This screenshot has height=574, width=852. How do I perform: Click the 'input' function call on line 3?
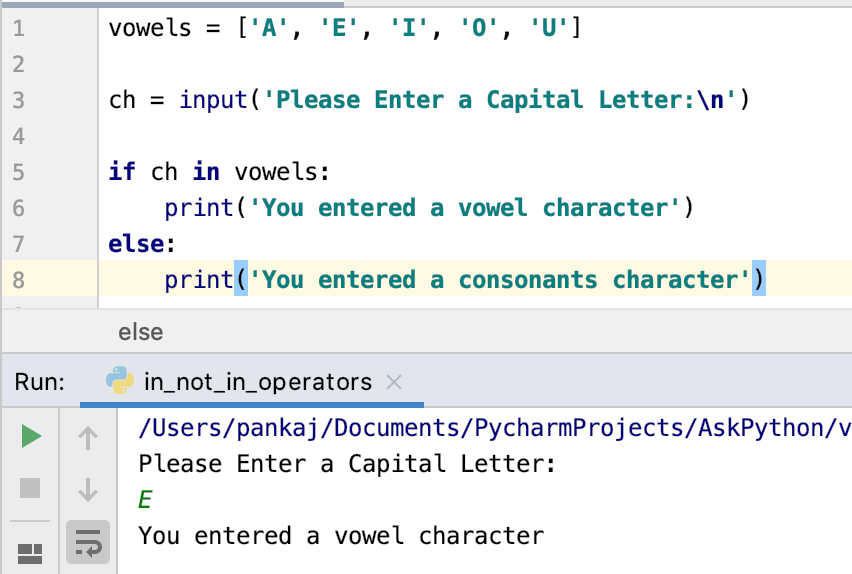214,100
